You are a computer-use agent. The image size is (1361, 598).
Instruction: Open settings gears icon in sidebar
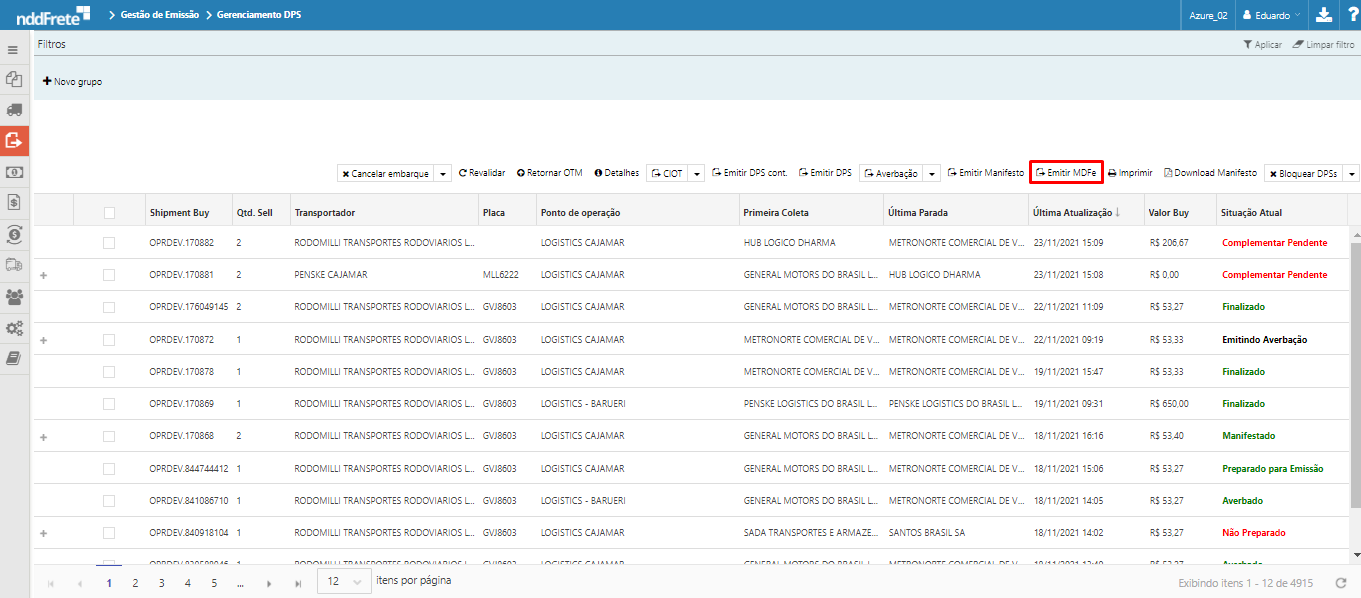[14, 328]
